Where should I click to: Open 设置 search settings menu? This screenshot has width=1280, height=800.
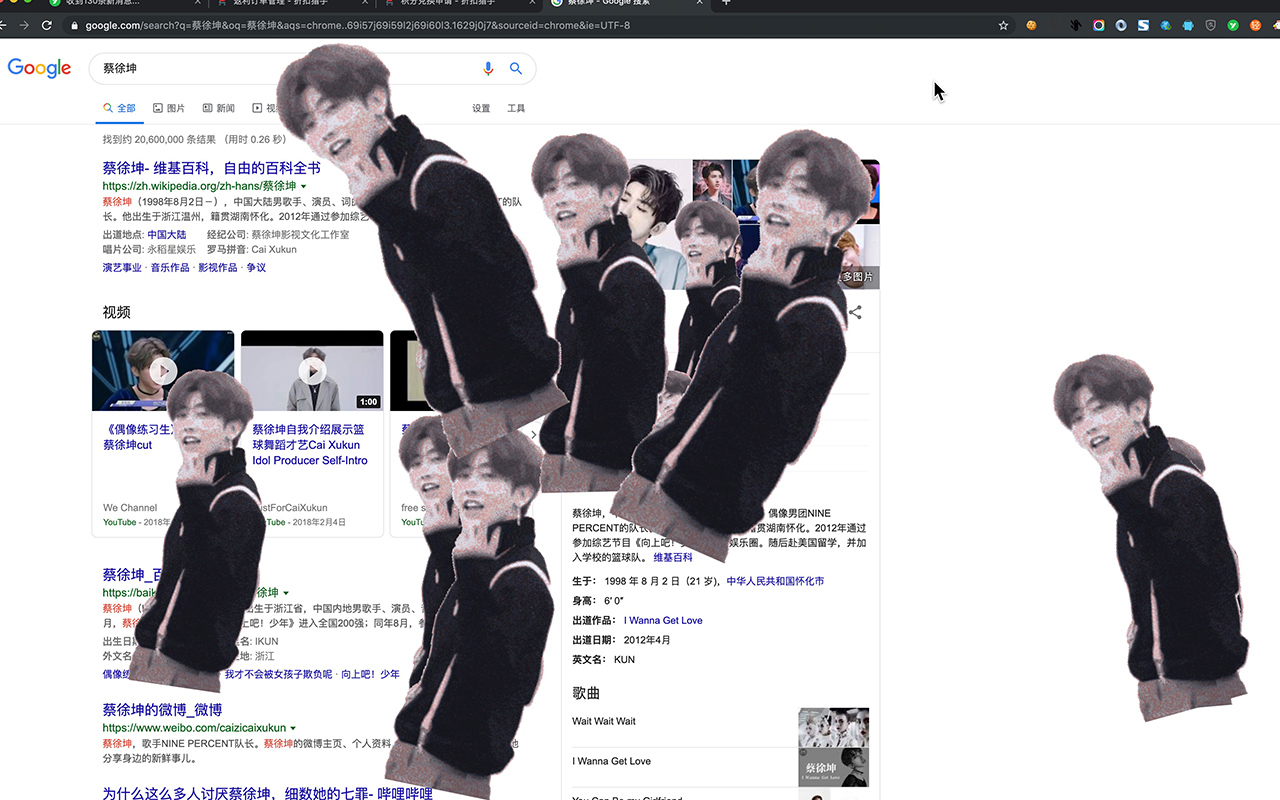click(481, 108)
